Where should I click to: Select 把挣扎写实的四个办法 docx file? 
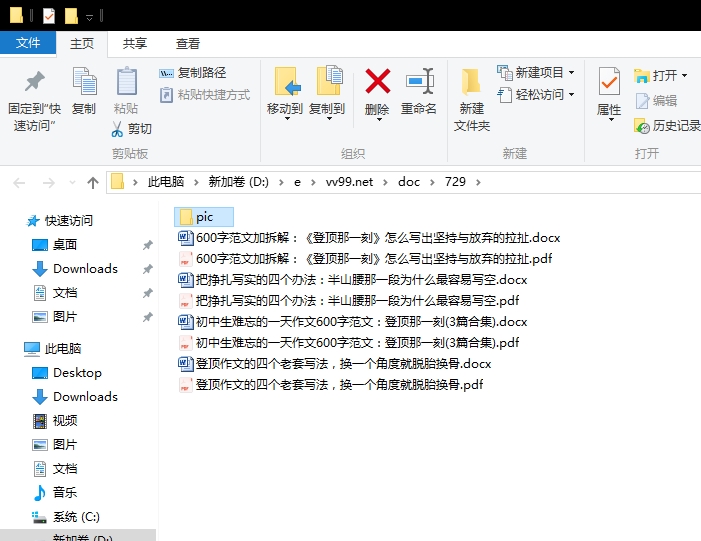click(x=353, y=279)
